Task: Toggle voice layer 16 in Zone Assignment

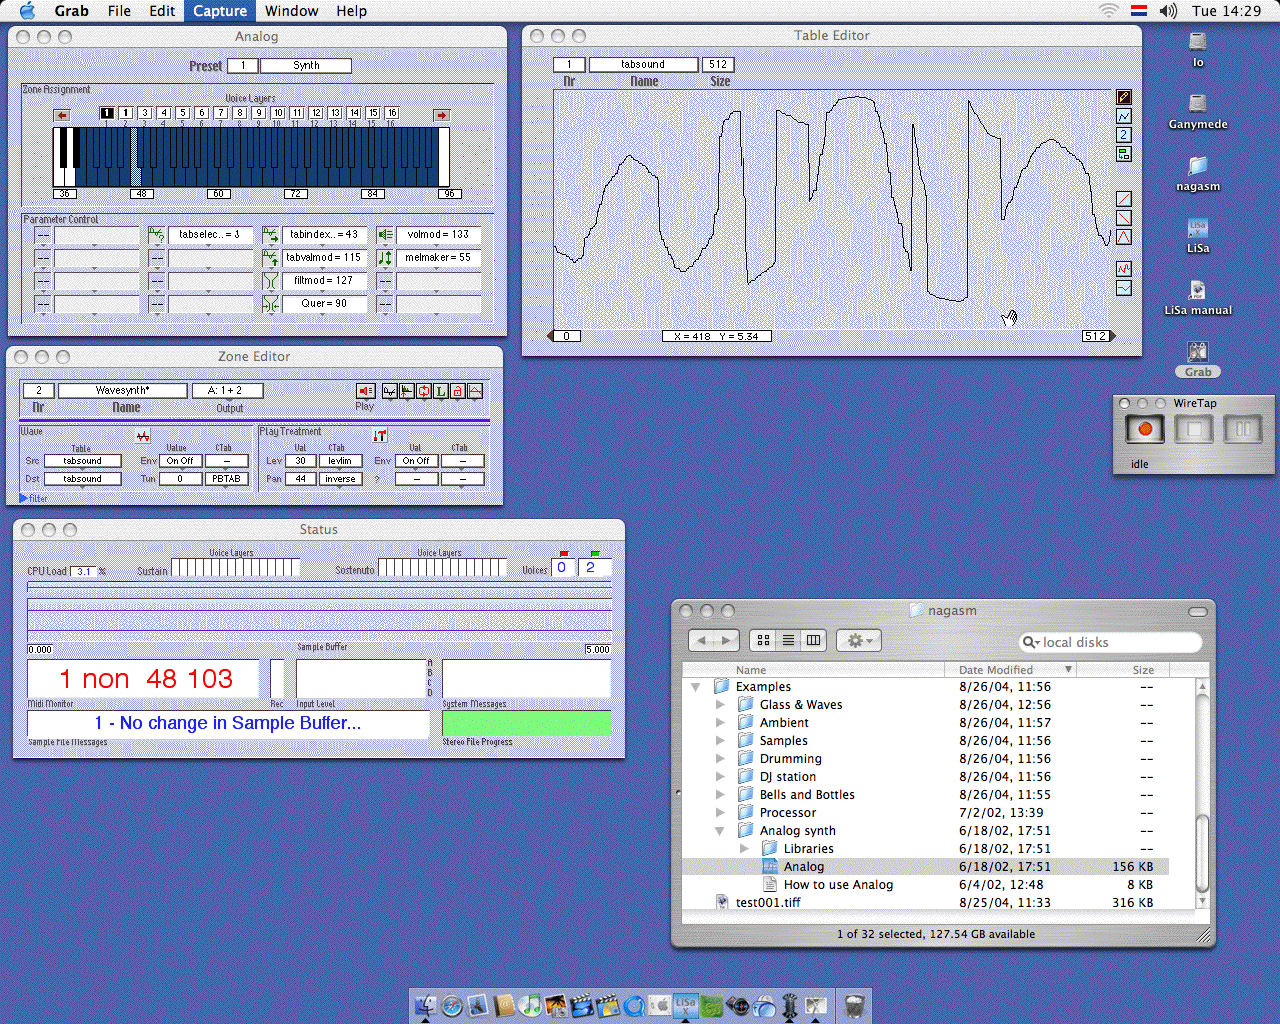Action: coord(392,113)
